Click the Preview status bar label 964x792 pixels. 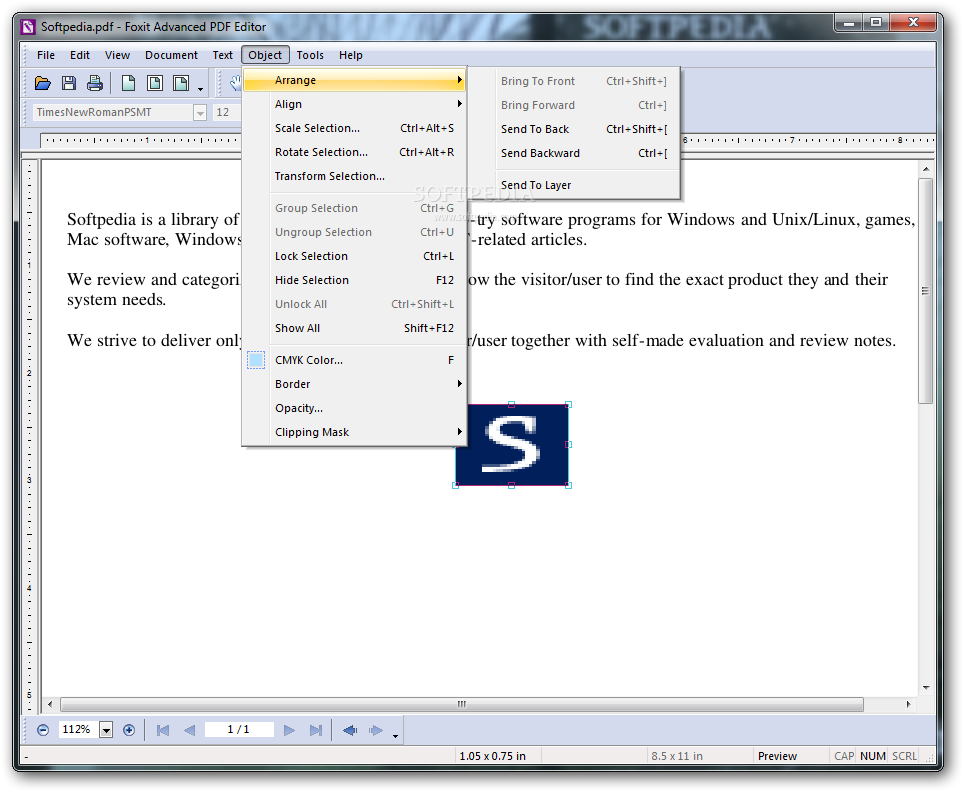pos(777,756)
